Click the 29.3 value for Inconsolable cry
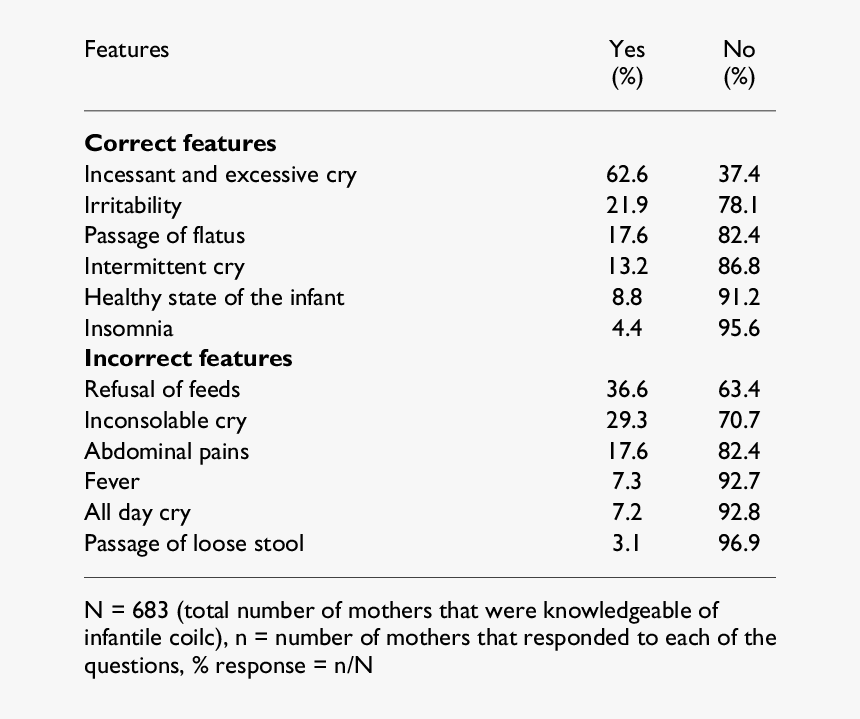Image resolution: width=860 pixels, height=719 pixels. 627,420
